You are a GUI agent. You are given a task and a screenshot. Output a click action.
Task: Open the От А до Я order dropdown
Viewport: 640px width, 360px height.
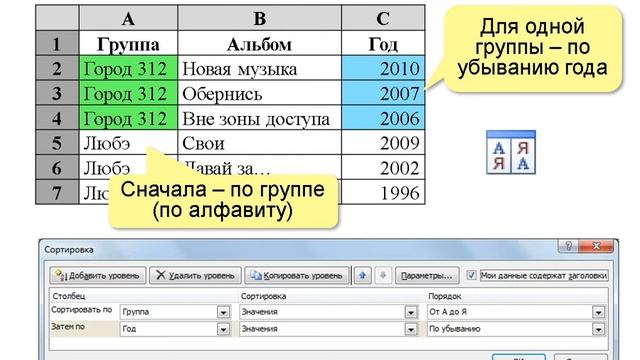[x=598, y=312]
